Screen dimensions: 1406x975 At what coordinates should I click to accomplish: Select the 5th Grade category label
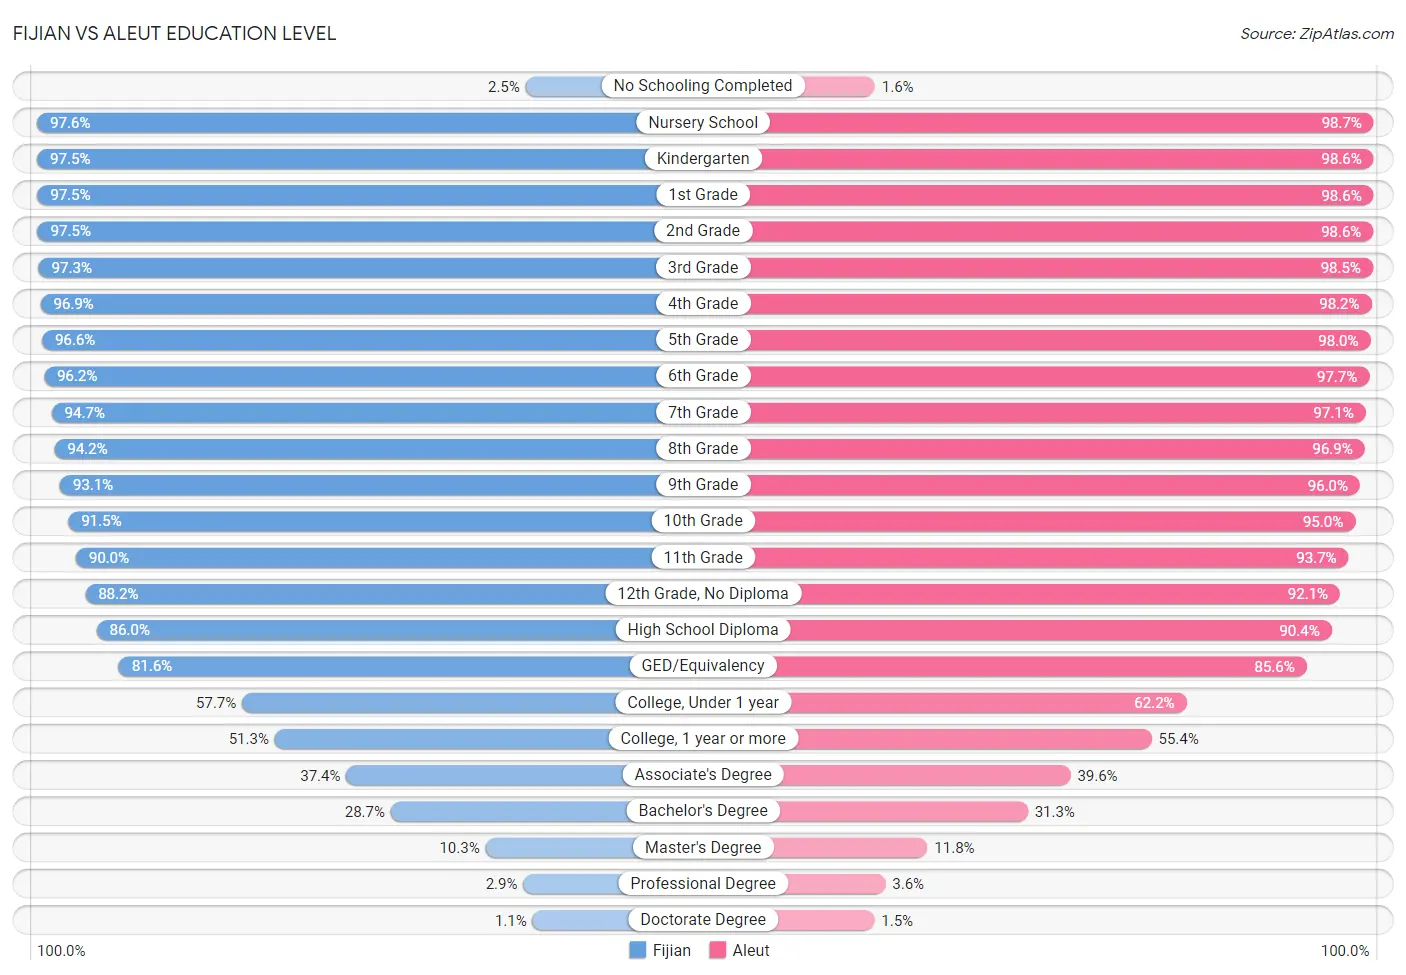click(x=703, y=340)
